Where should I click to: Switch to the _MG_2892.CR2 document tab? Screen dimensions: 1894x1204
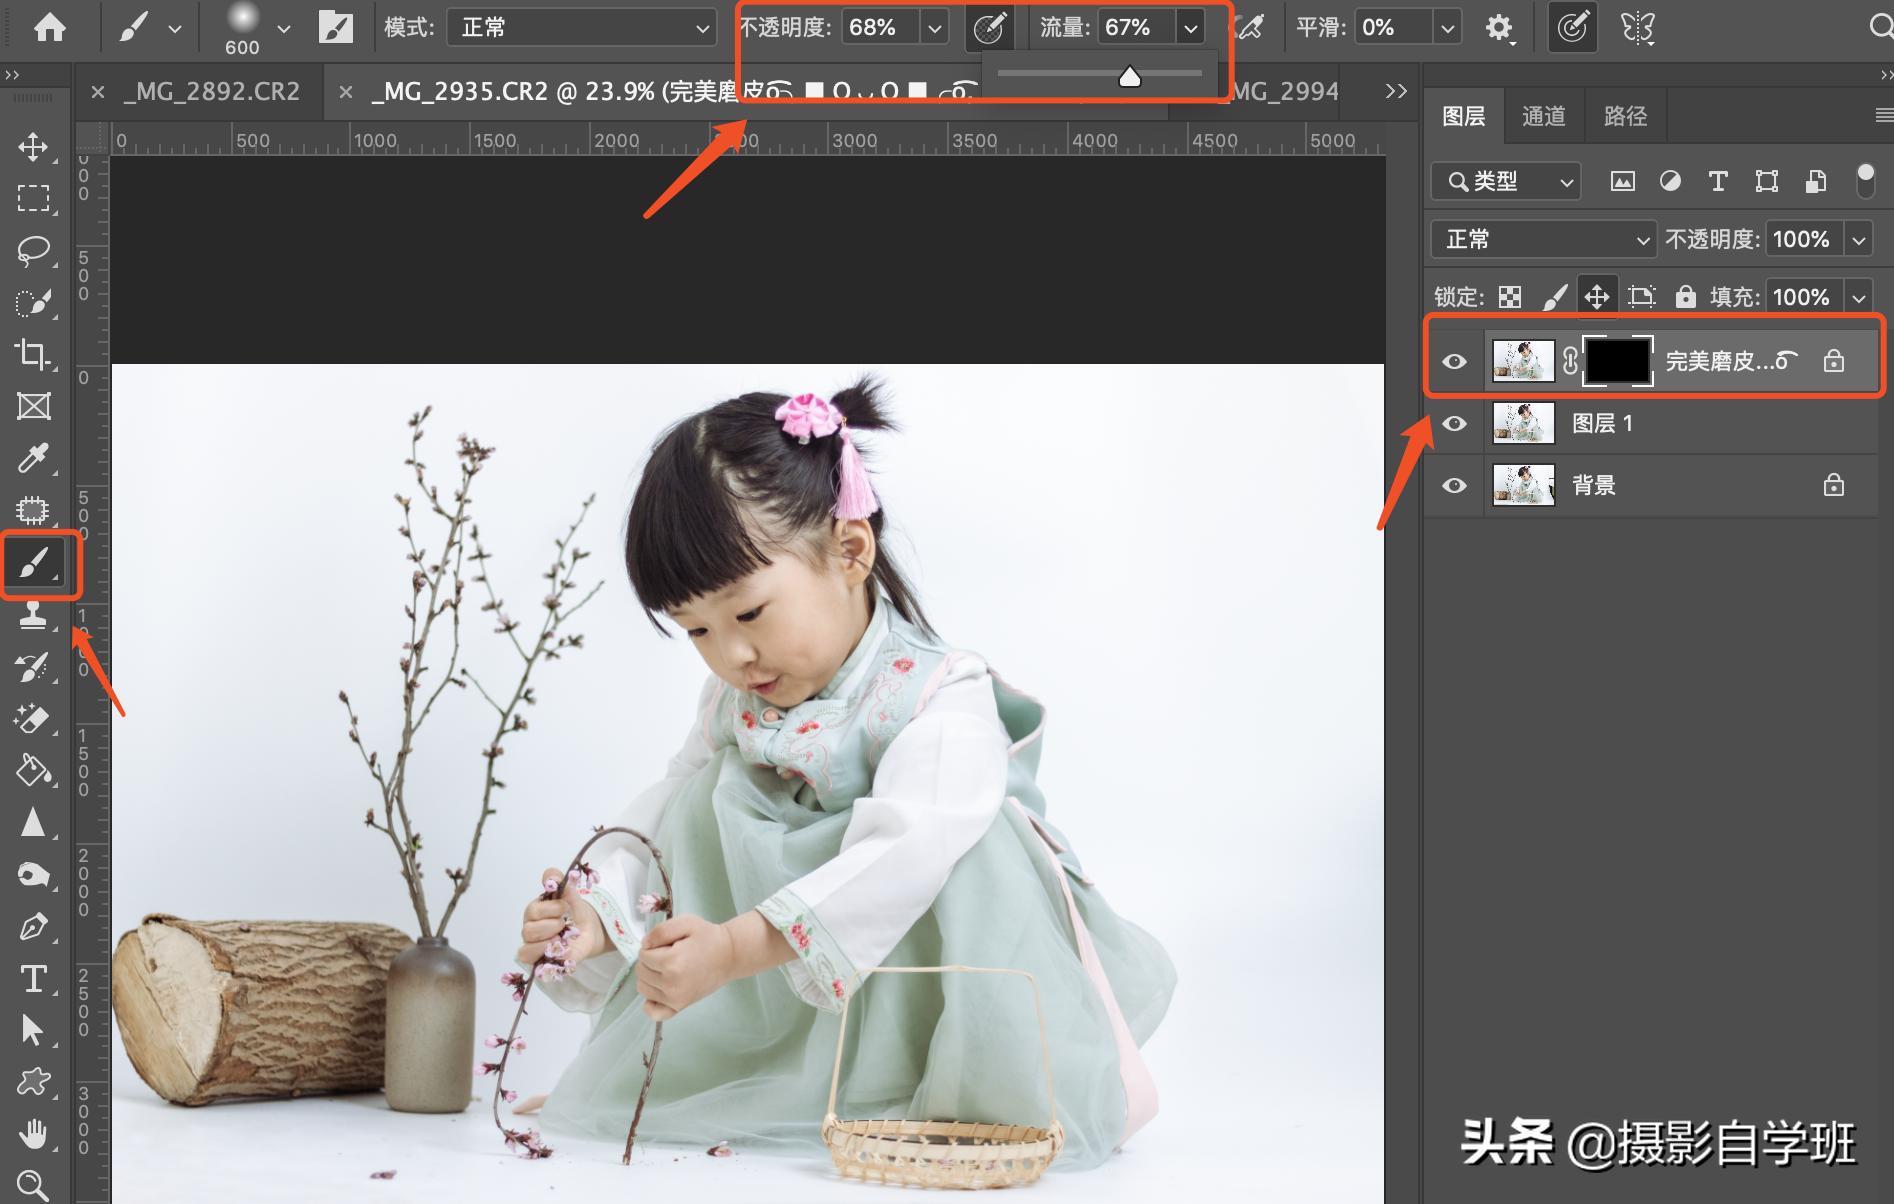212,91
